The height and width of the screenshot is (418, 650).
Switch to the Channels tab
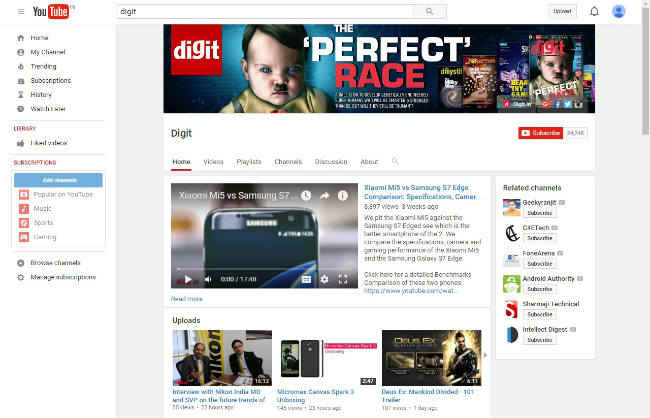[288, 162]
